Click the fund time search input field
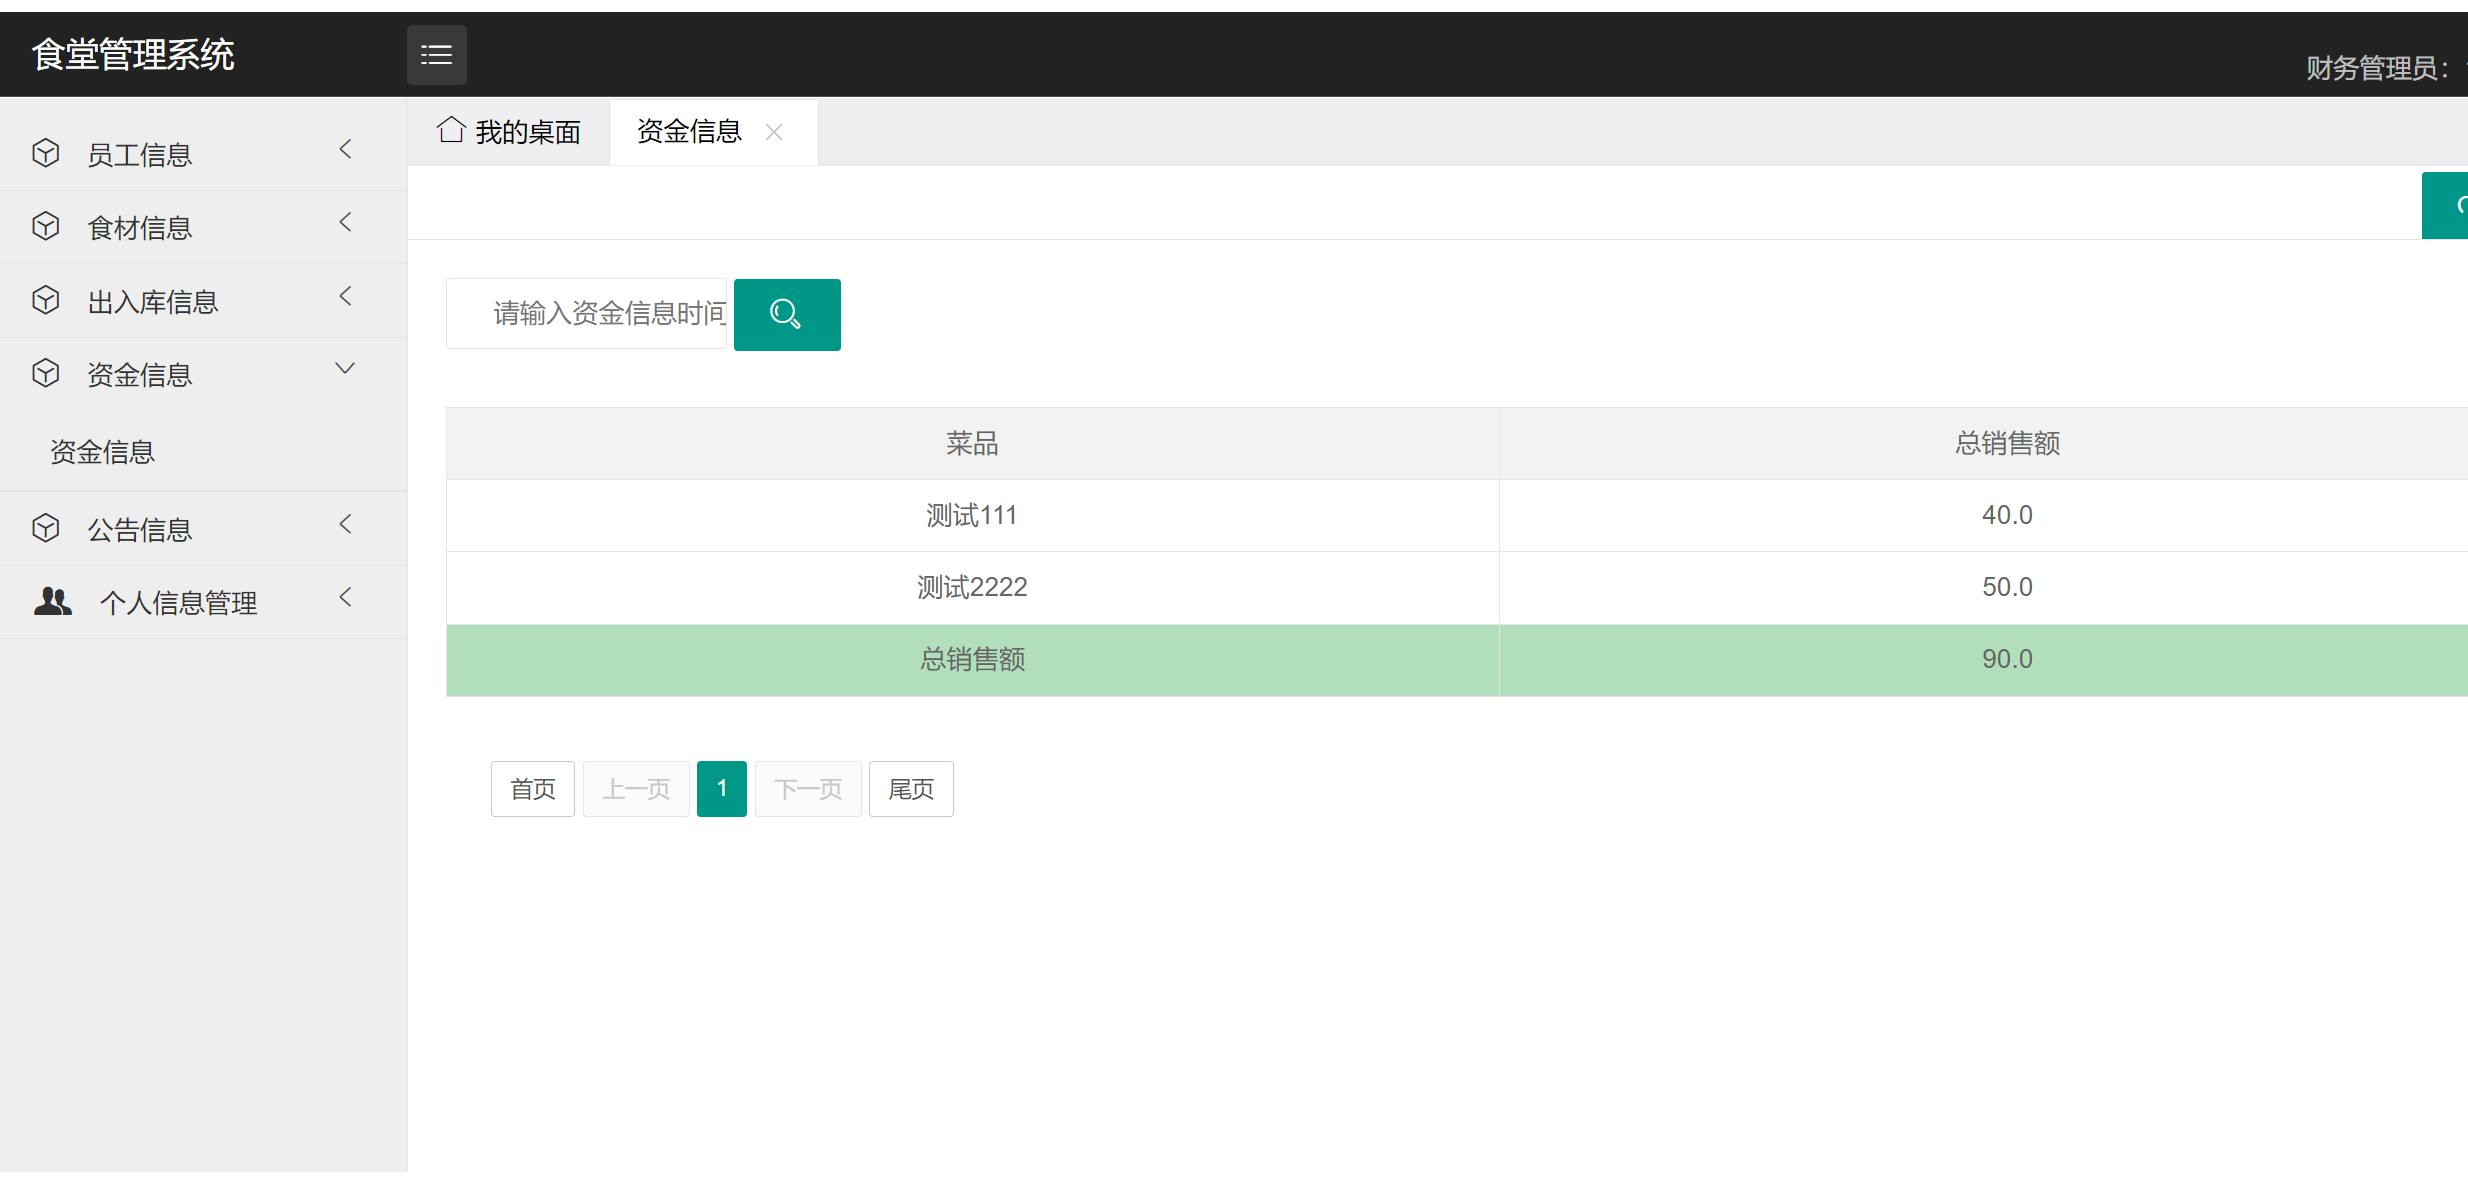Image resolution: width=2468 pixels, height=1200 pixels. [586, 313]
